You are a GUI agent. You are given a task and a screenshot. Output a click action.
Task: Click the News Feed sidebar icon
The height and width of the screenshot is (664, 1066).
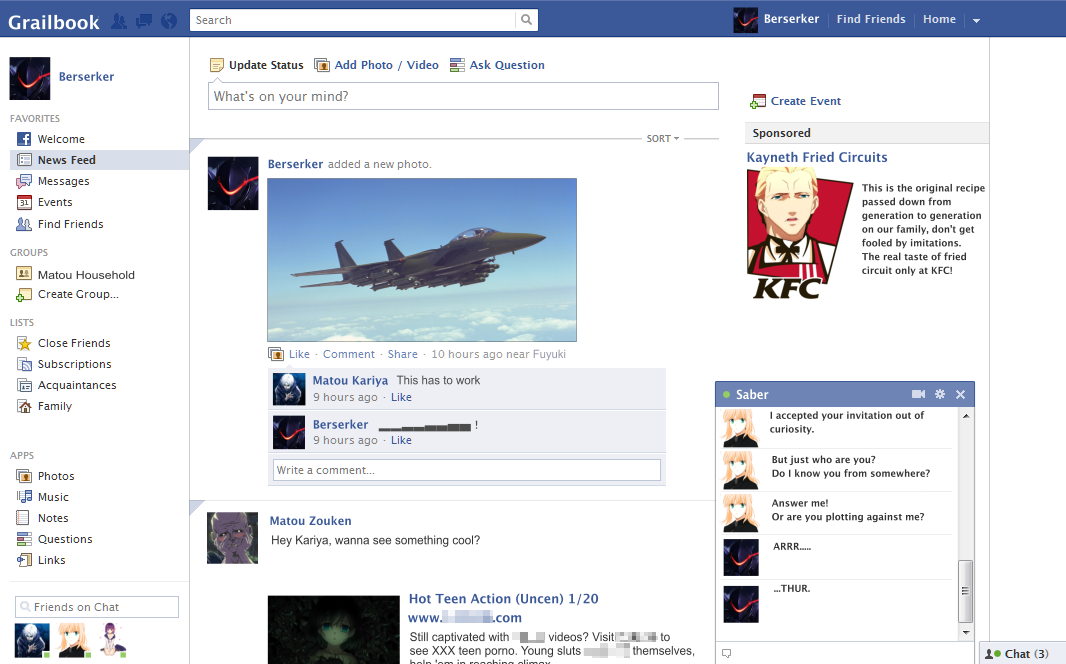(24, 160)
